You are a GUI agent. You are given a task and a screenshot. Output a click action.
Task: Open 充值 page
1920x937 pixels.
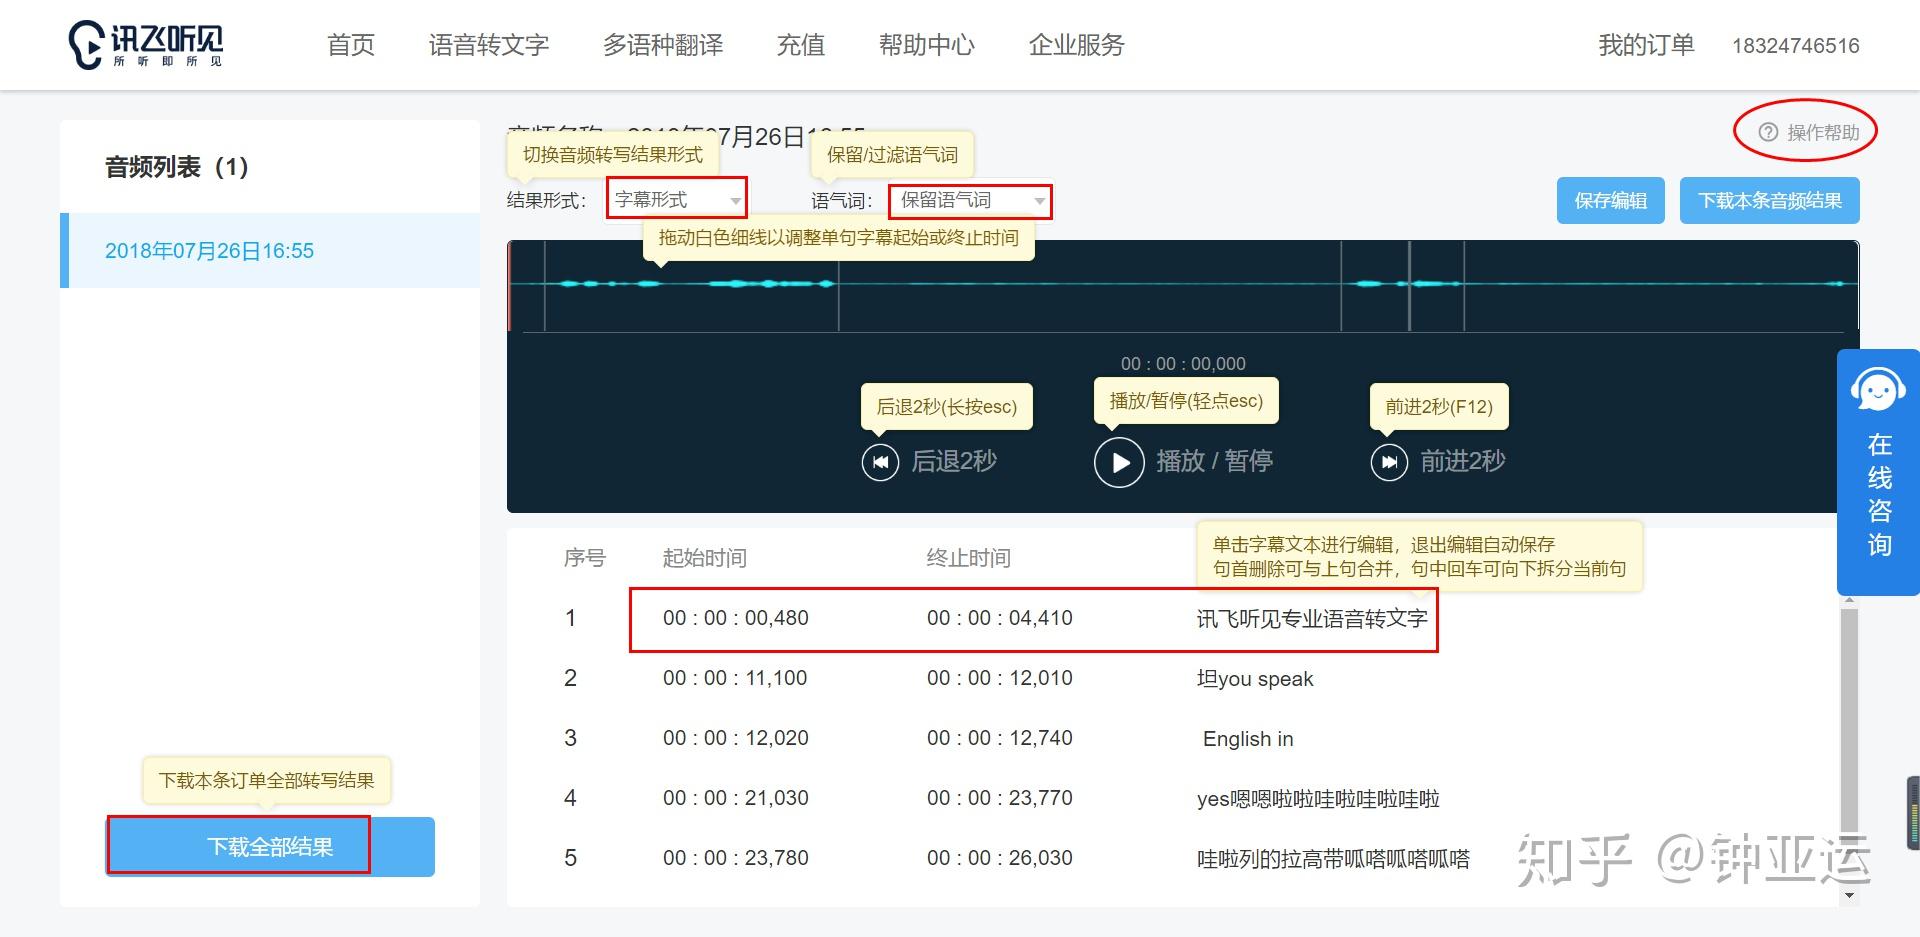[x=801, y=45]
